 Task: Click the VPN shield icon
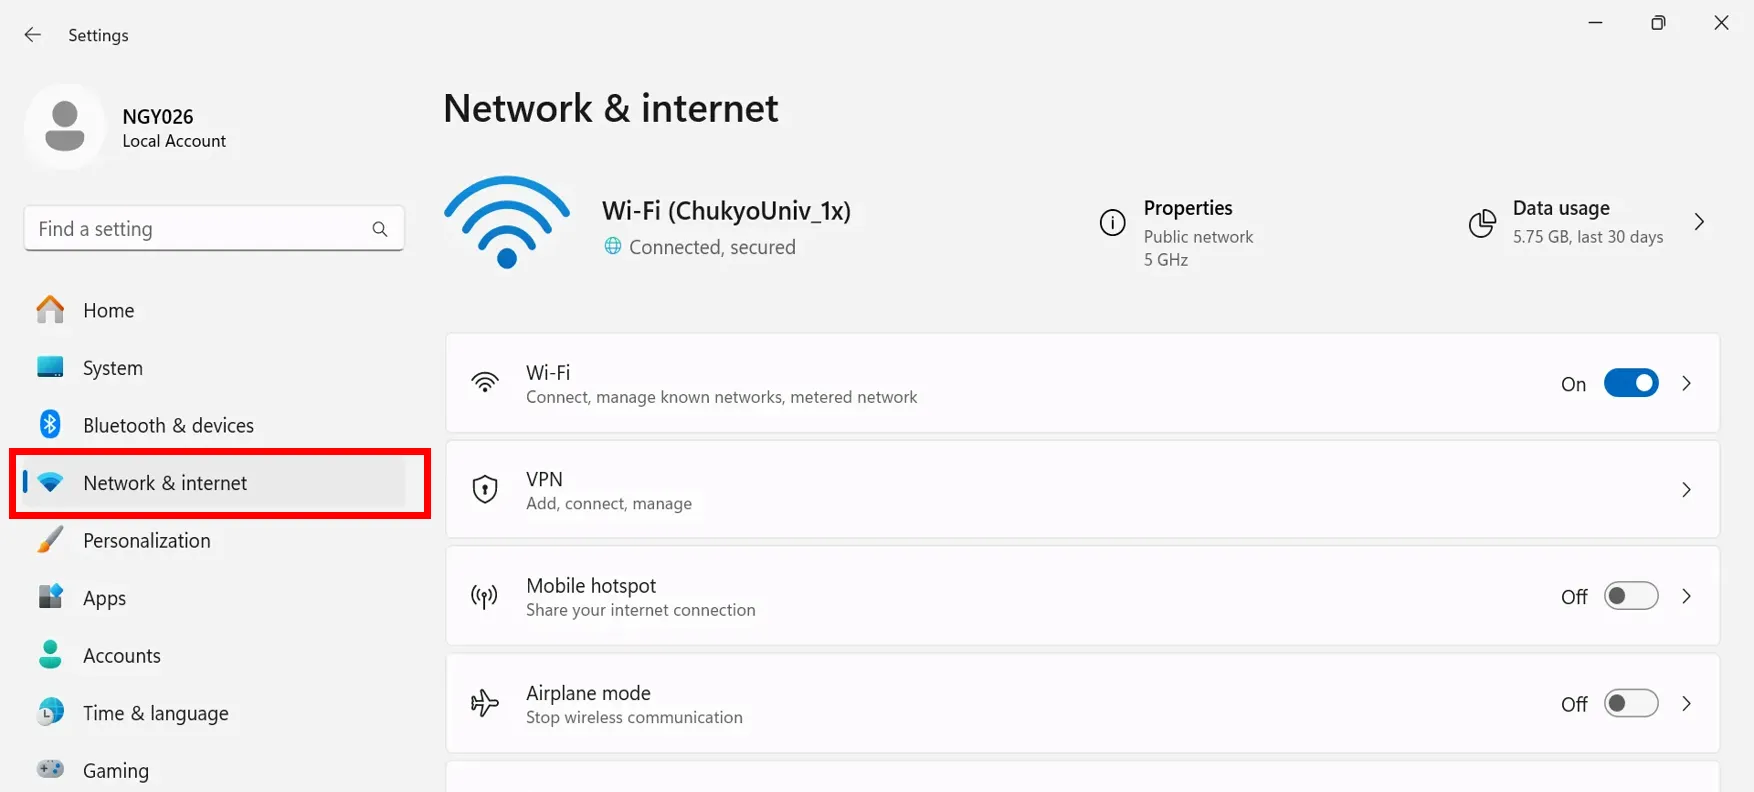coord(485,490)
